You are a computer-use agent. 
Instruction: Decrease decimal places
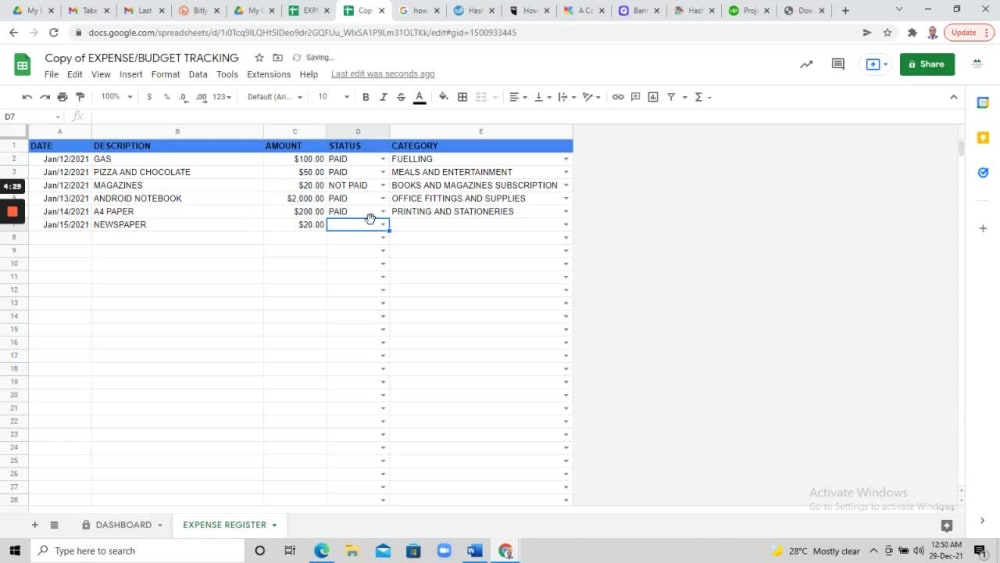pos(184,97)
